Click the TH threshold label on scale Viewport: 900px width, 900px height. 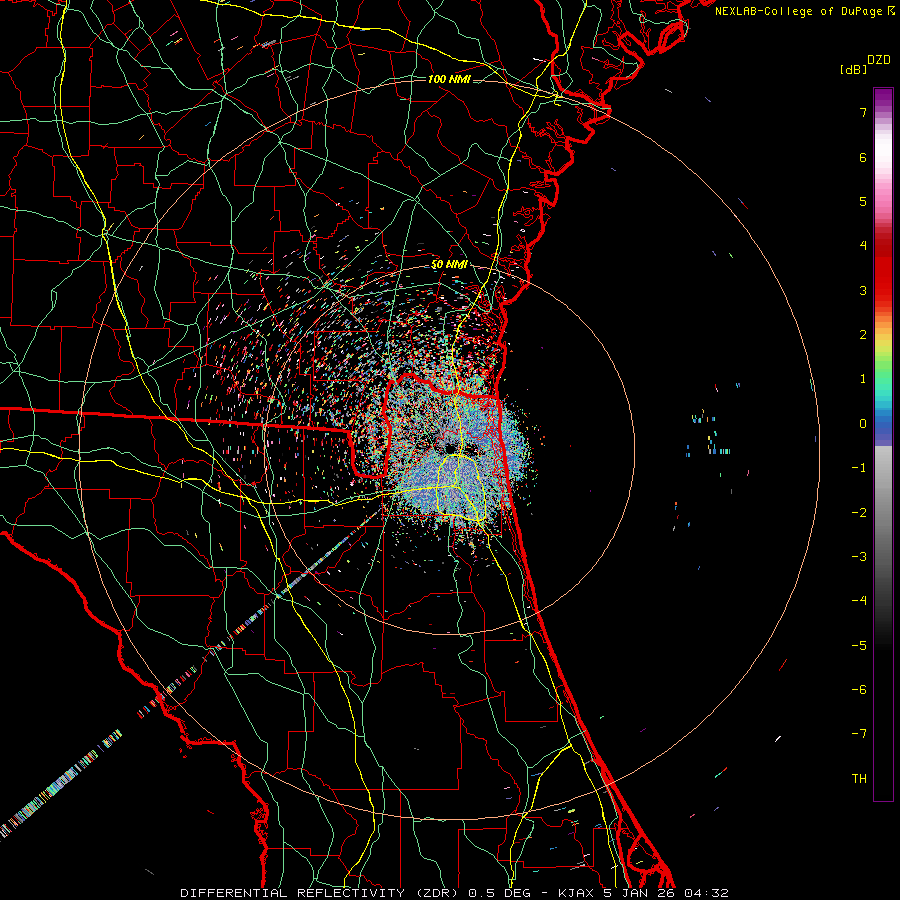(859, 778)
